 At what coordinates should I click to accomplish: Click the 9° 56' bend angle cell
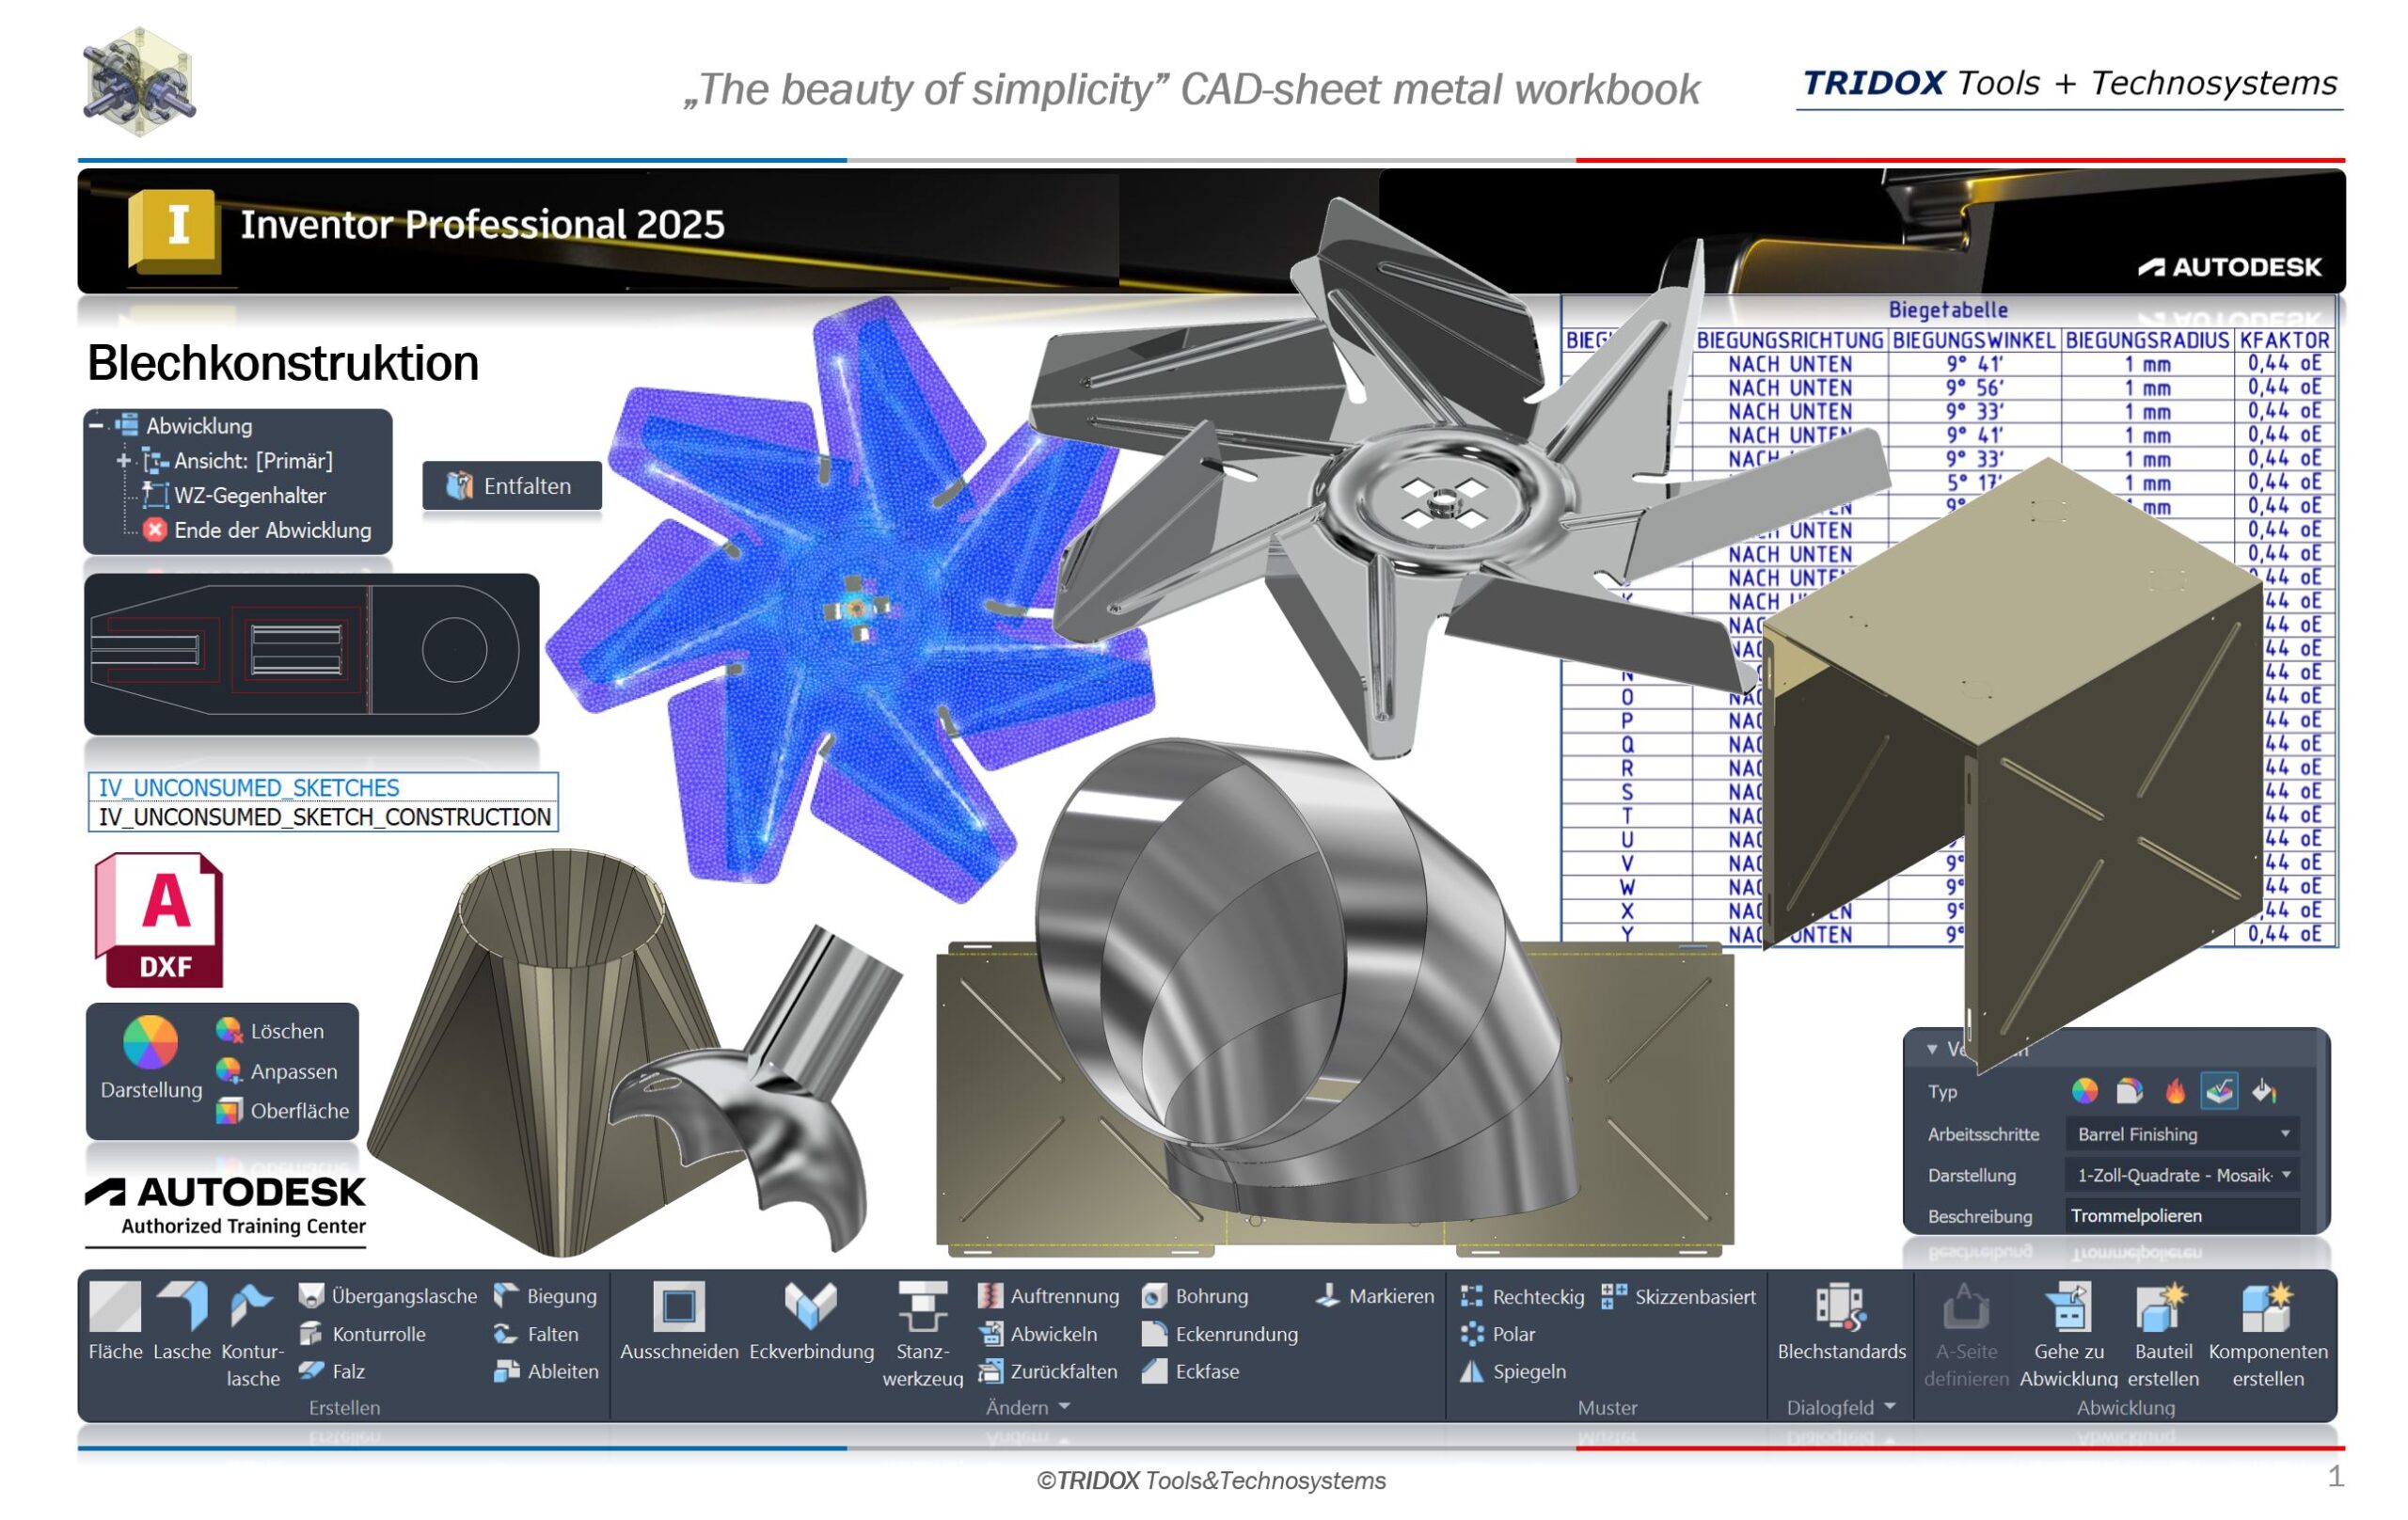pyautogui.click(x=1974, y=388)
